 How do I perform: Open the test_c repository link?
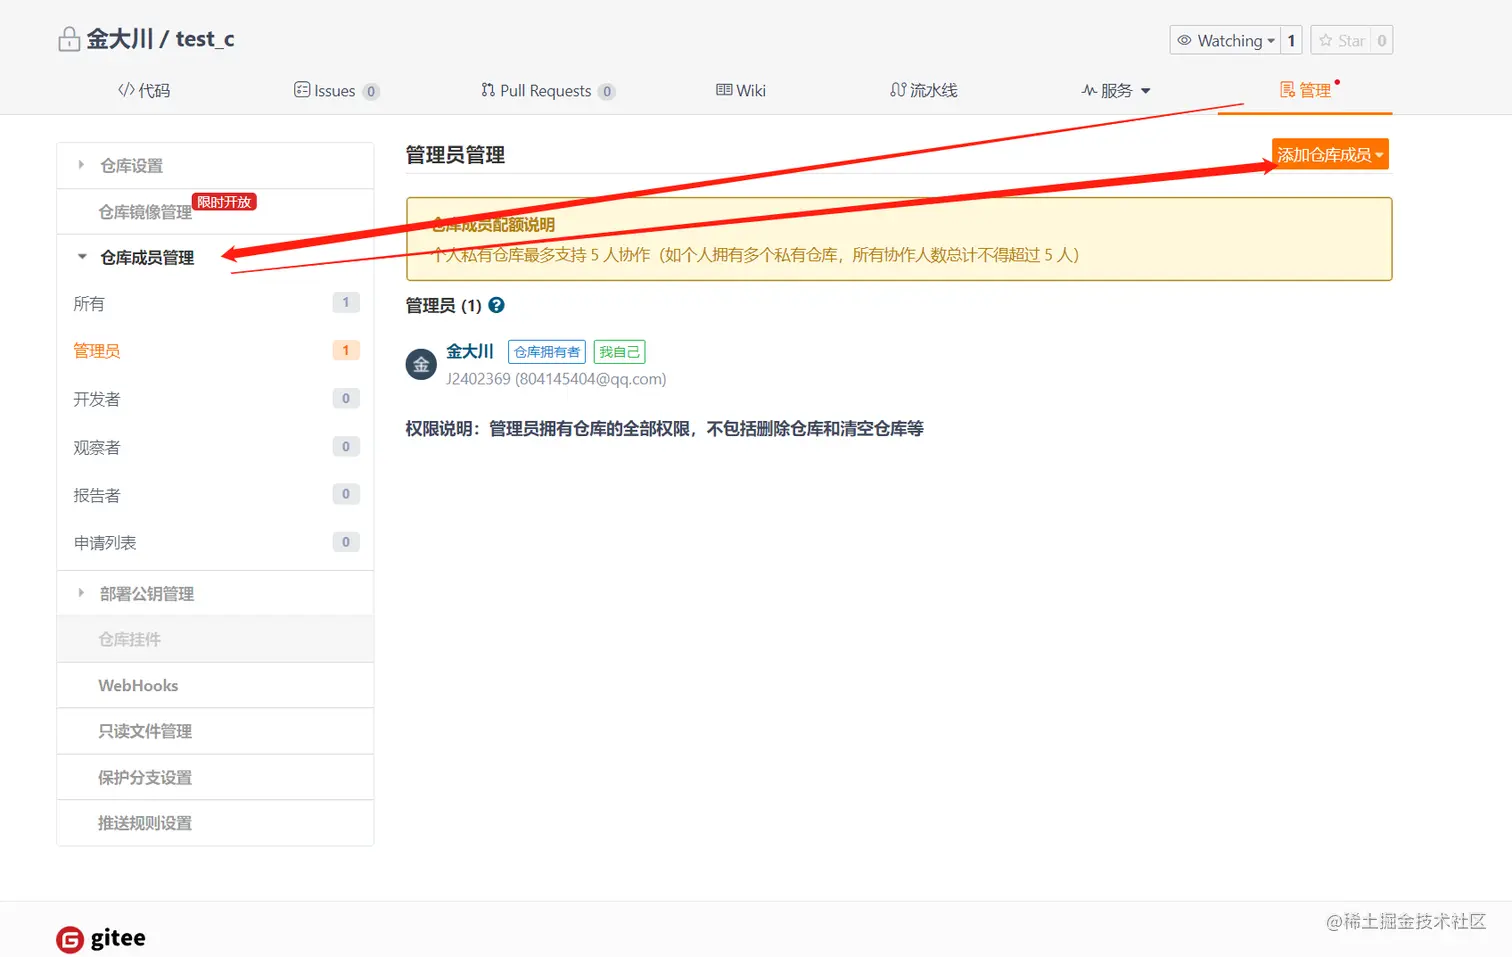tap(205, 39)
